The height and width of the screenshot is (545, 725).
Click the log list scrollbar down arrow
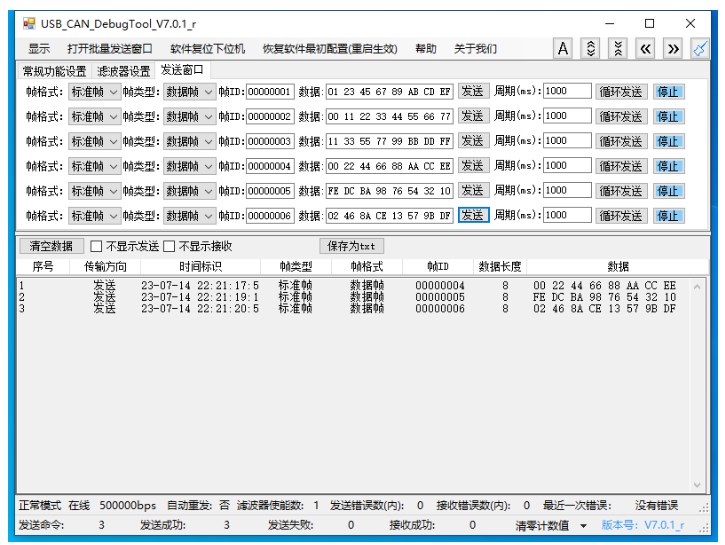697,485
